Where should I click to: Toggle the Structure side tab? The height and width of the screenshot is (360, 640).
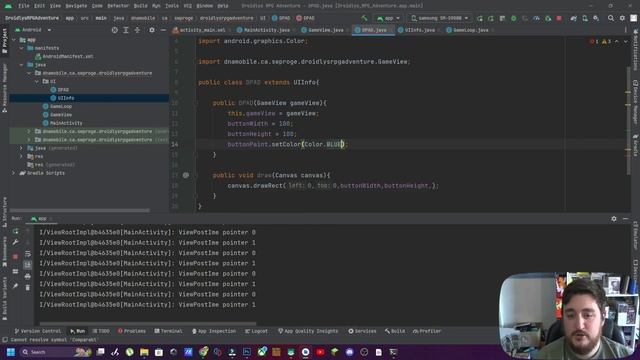pos(4,213)
